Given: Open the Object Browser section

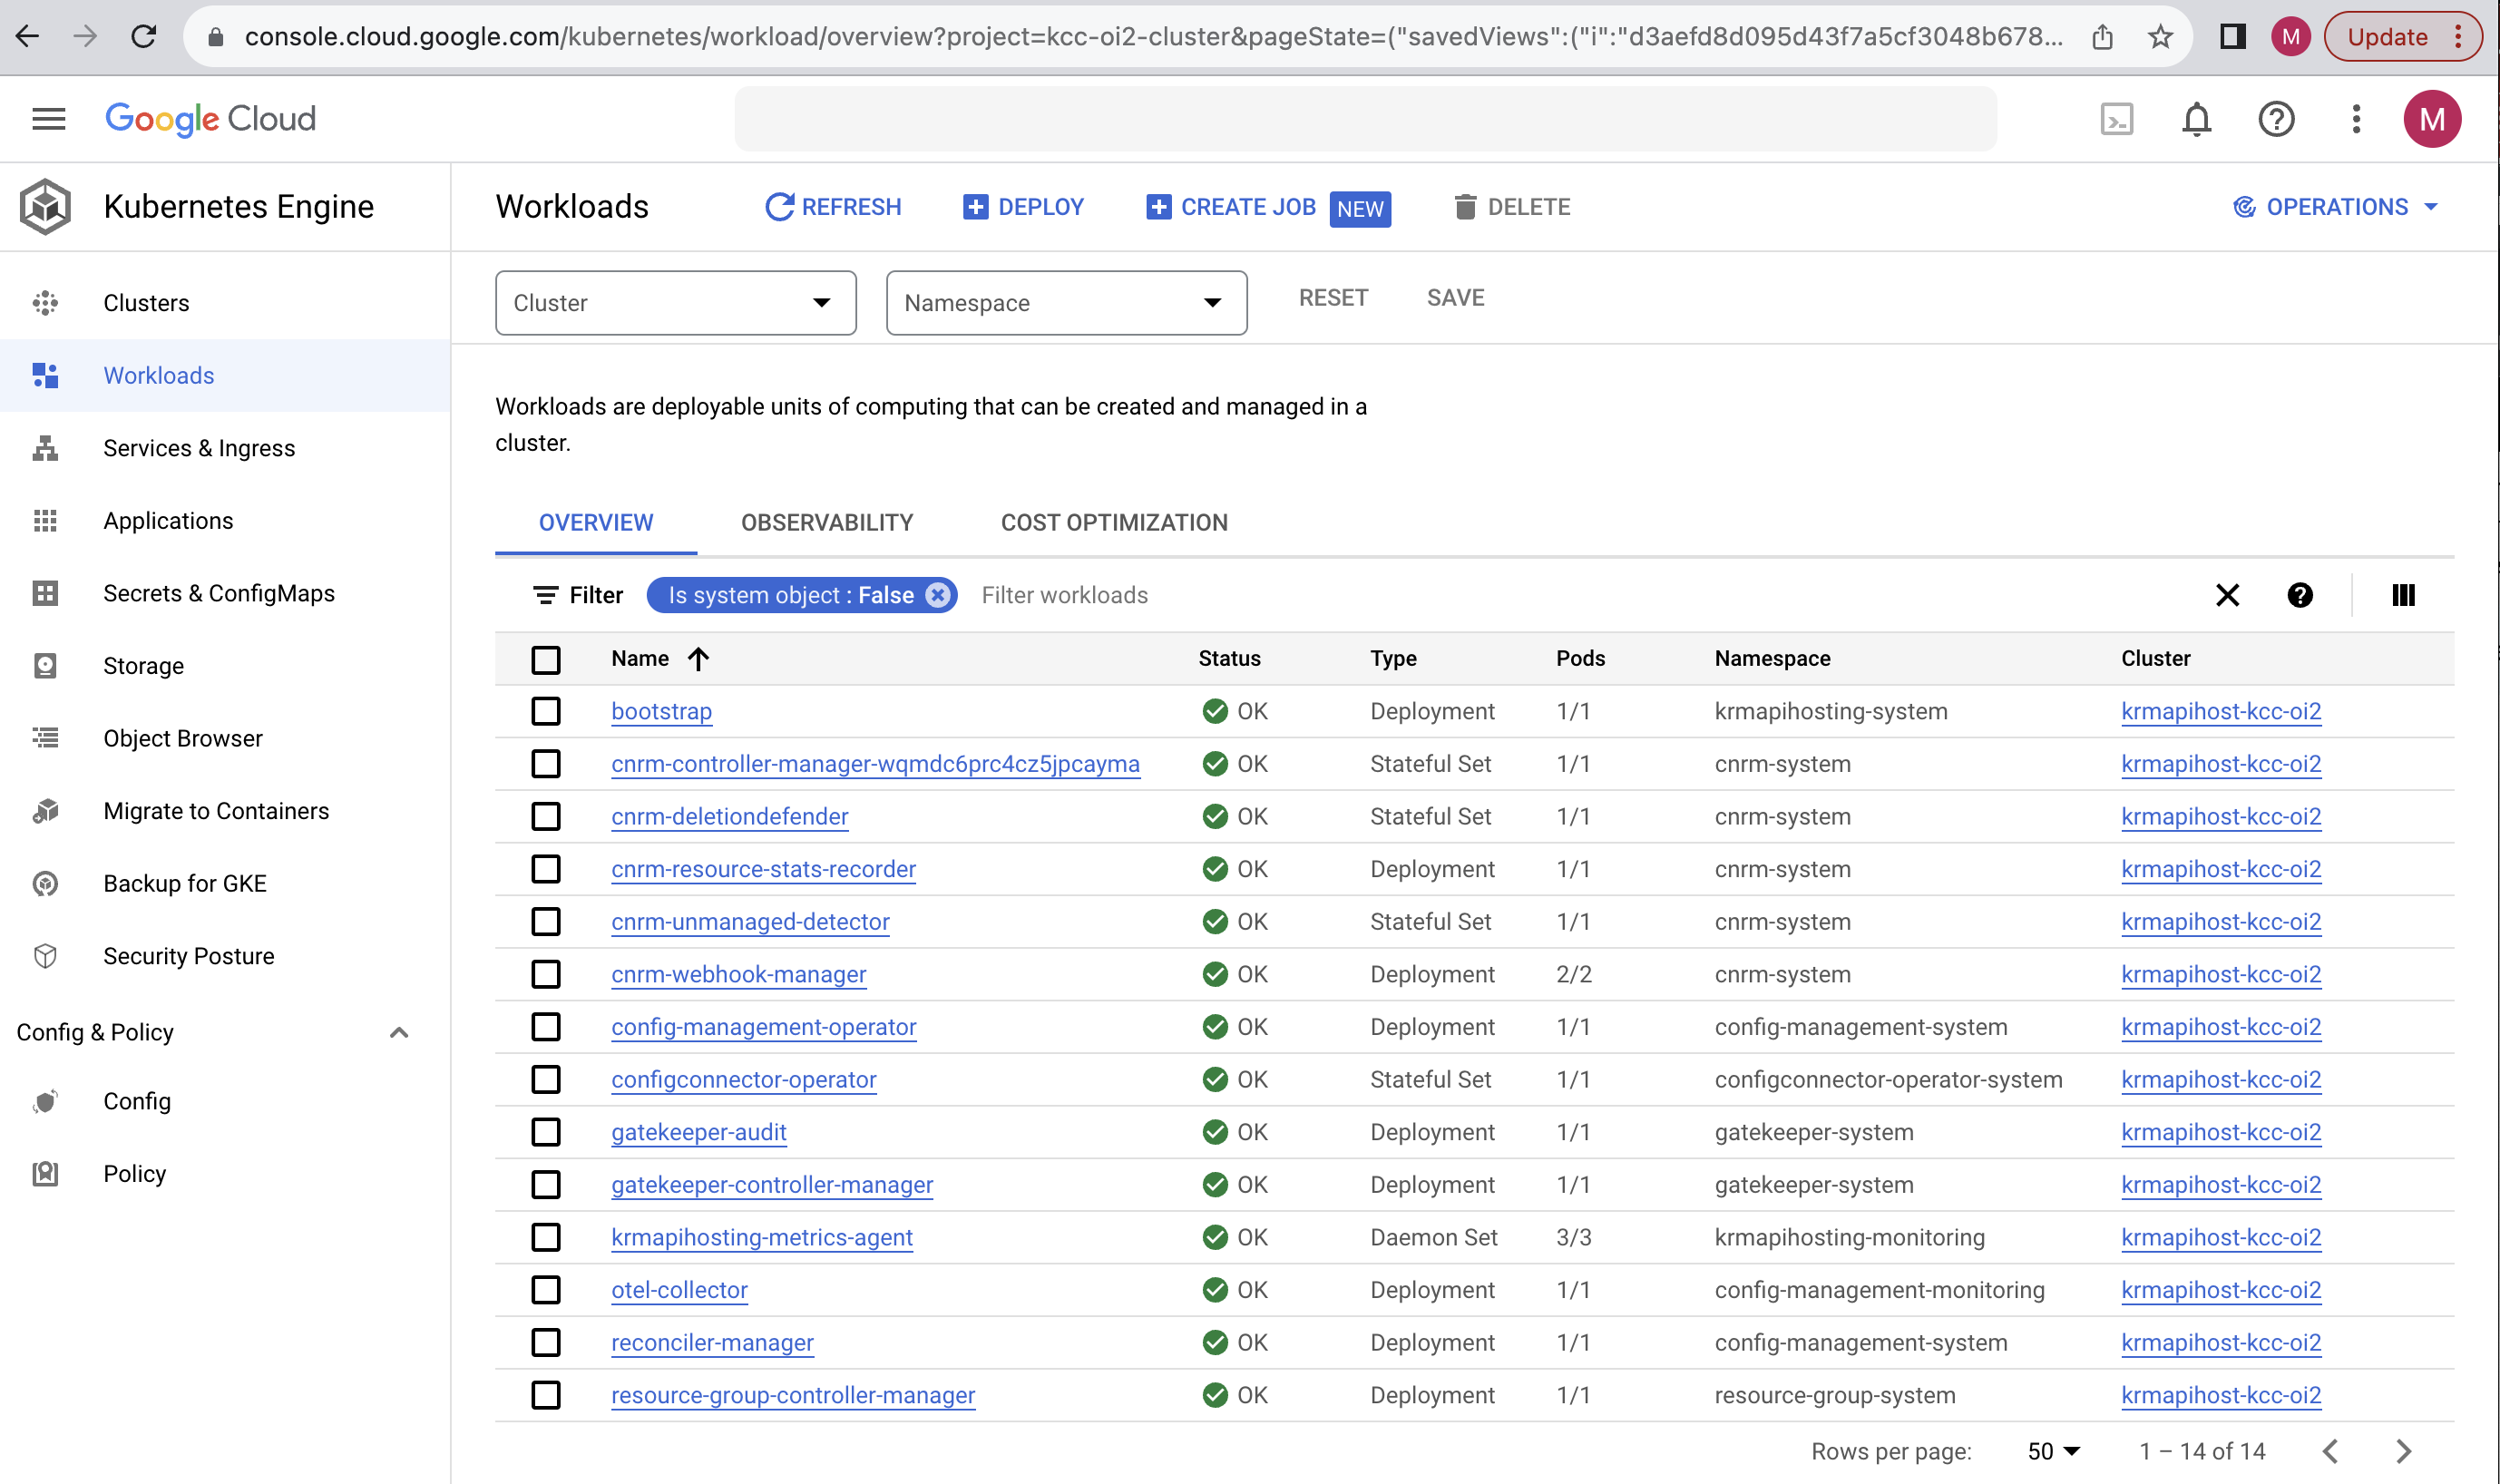Looking at the screenshot, I should click(182, 738).
